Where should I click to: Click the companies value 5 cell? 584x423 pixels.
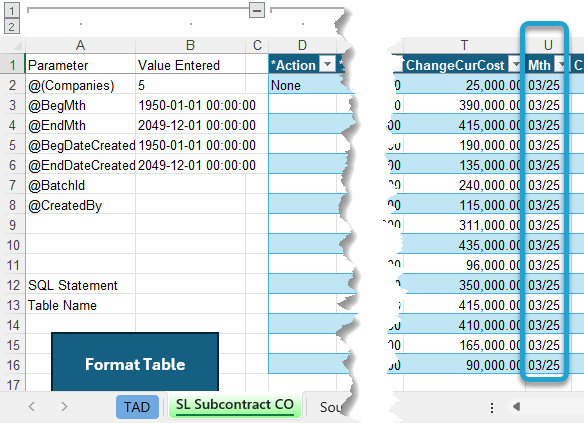tap(190, 85)
